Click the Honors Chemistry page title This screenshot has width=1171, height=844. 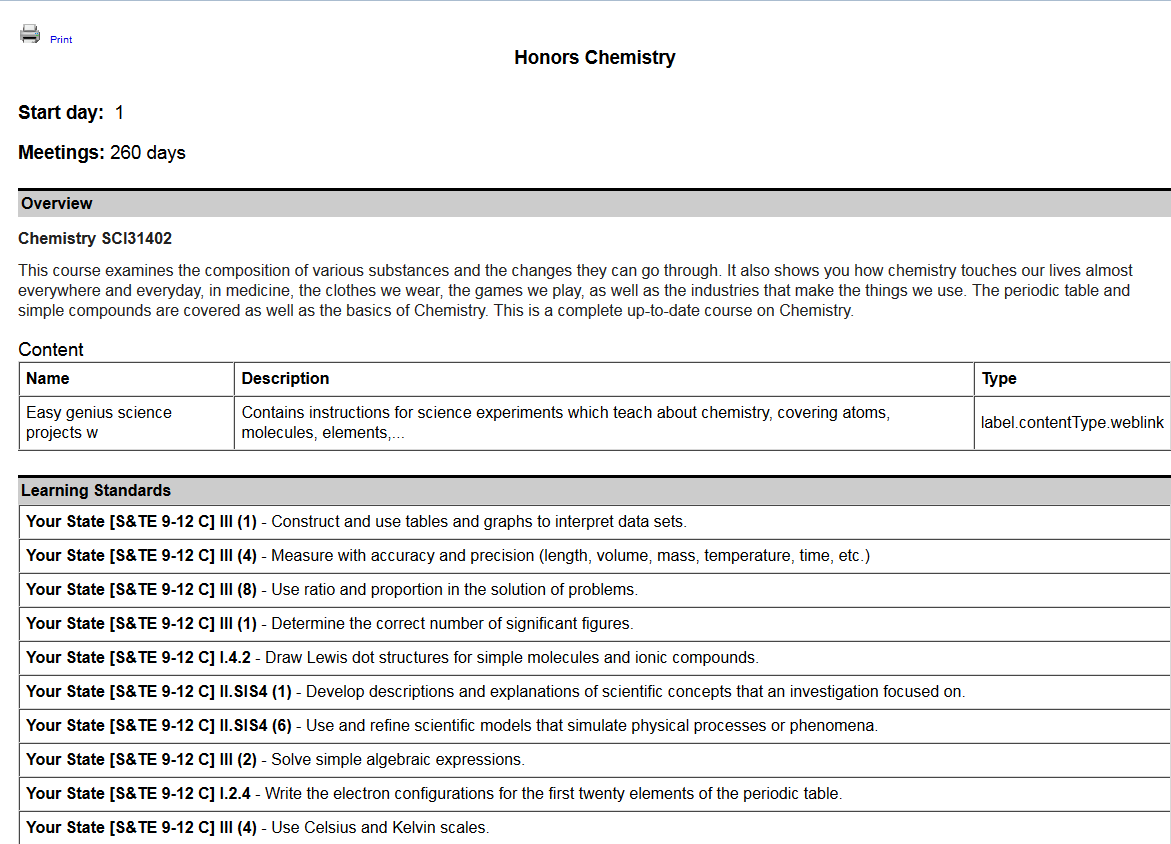click(x=594, y=58)
